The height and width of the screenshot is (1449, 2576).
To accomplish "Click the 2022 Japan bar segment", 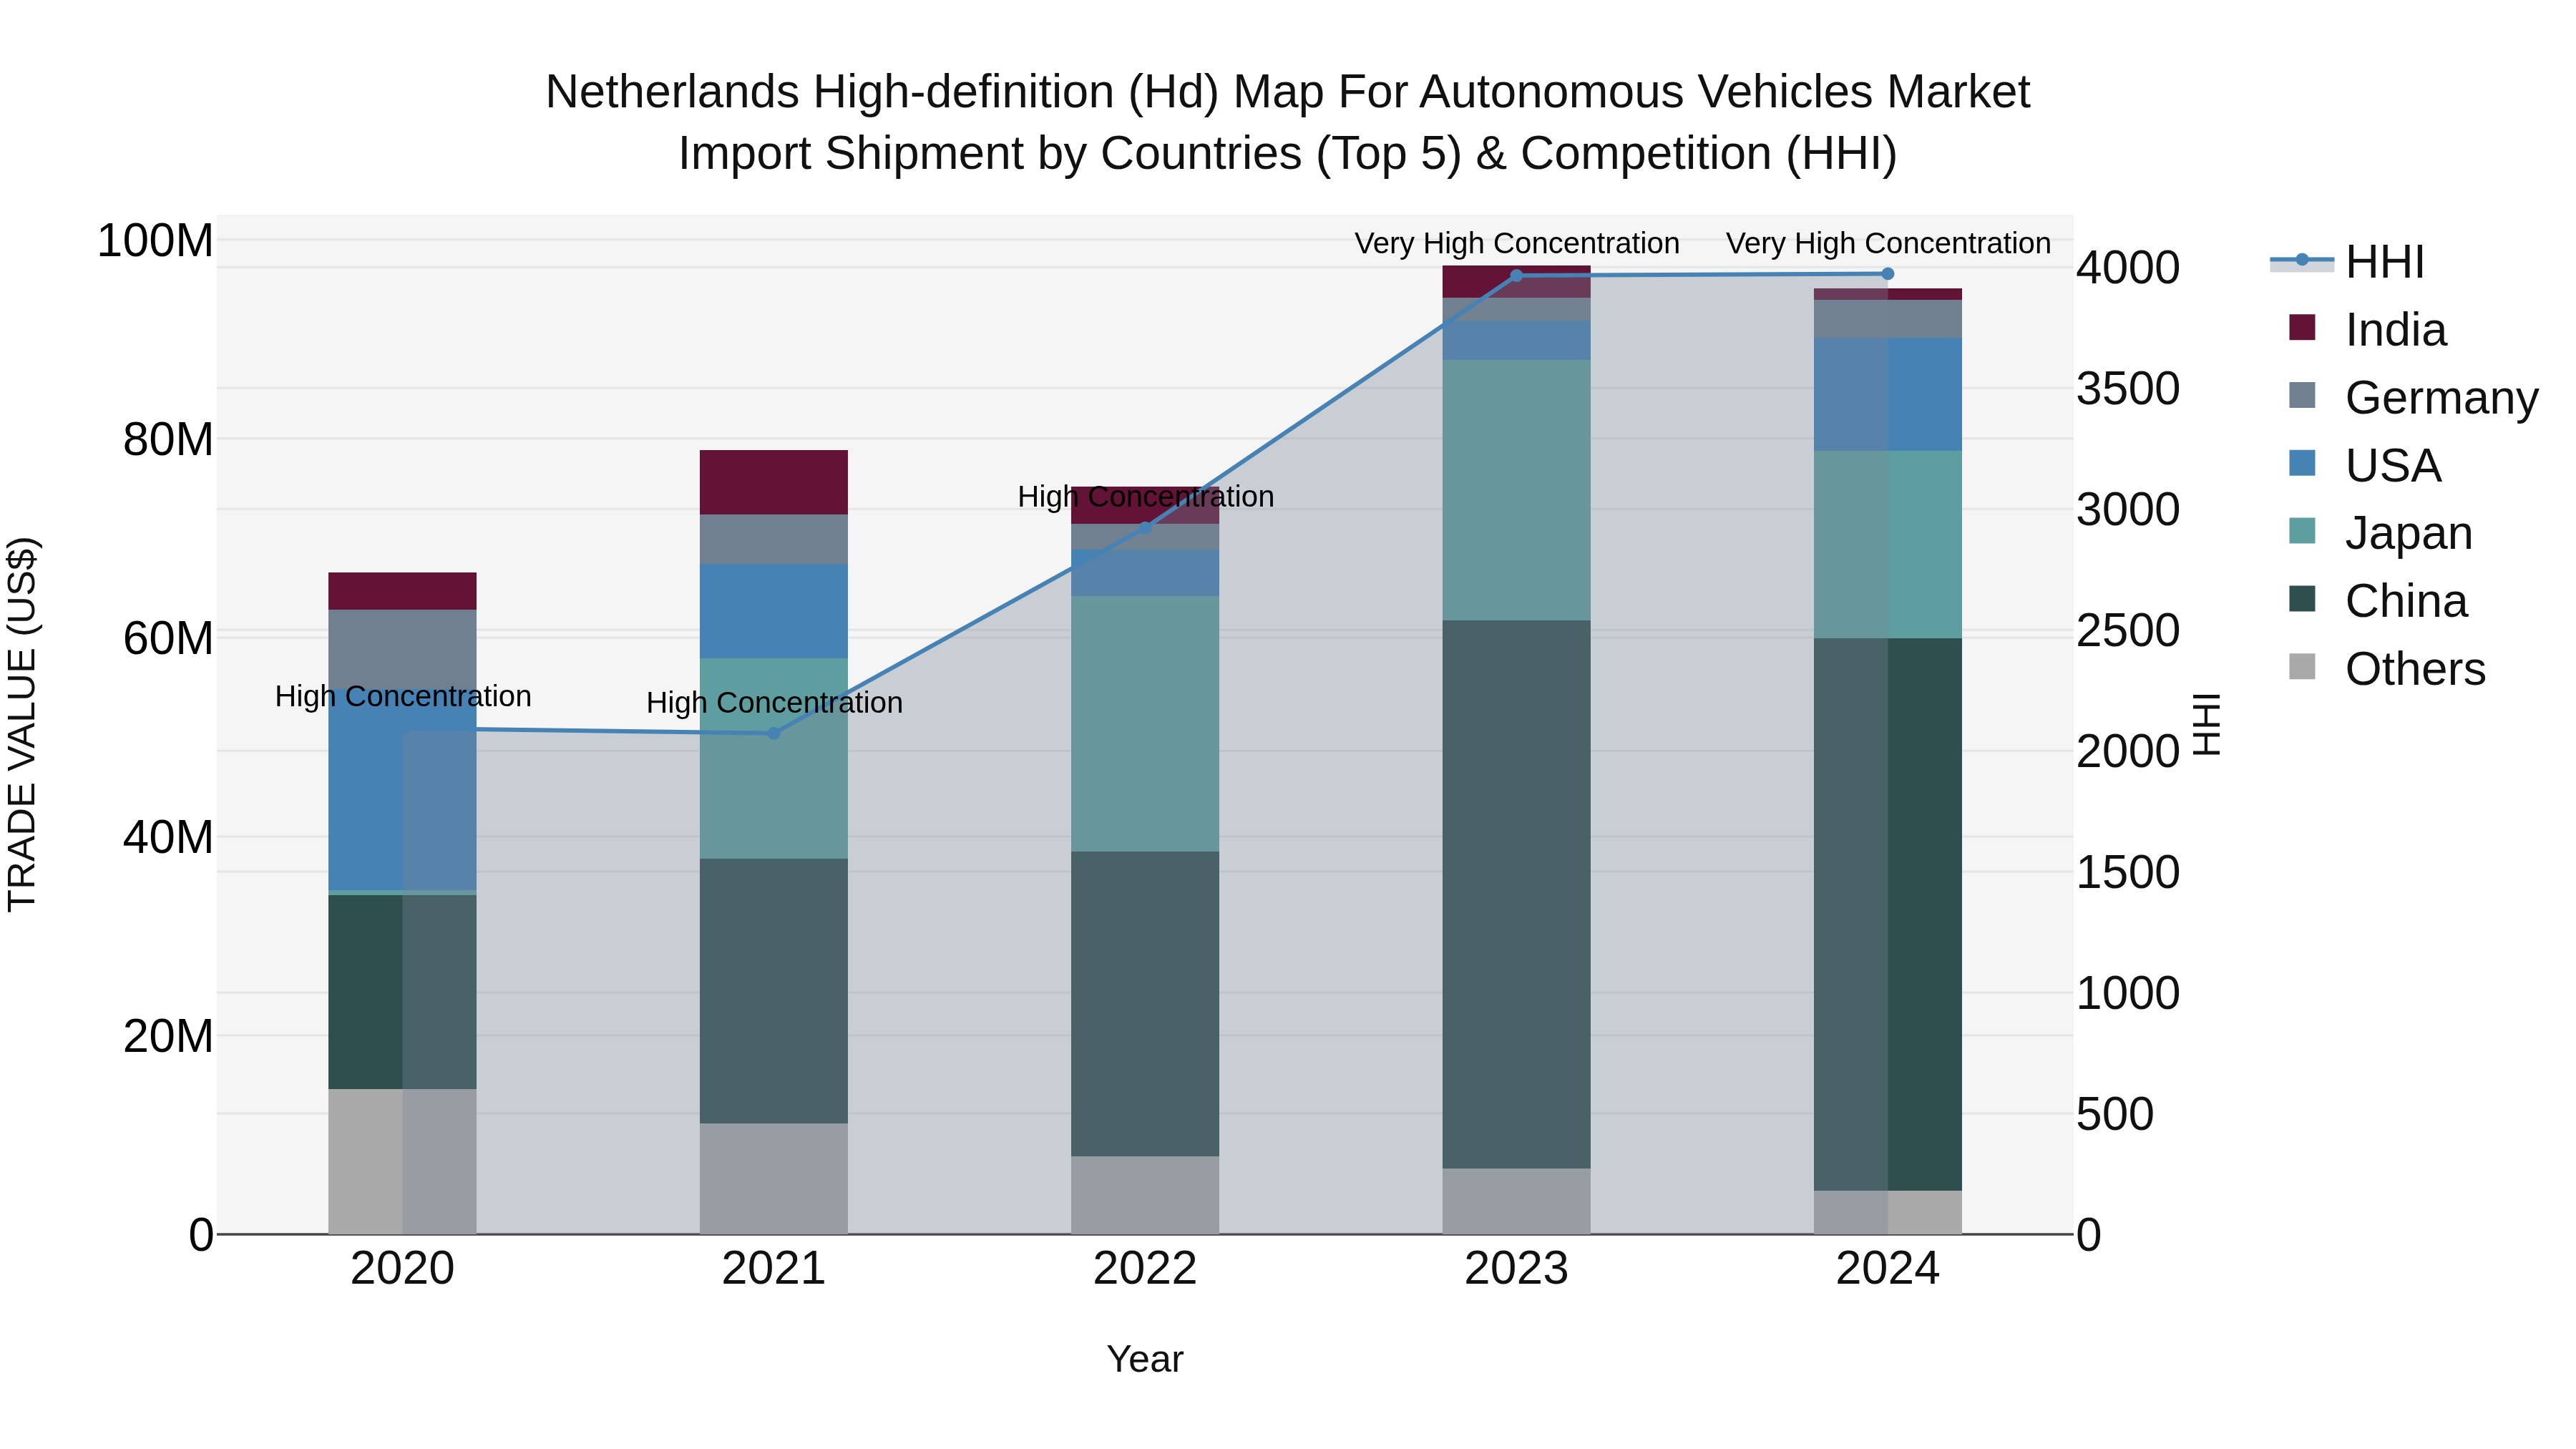I will tap(1146, 724).
